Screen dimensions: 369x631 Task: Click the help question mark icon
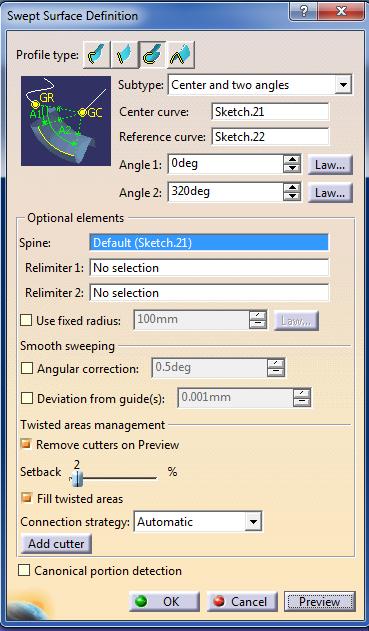pos(304,11)
